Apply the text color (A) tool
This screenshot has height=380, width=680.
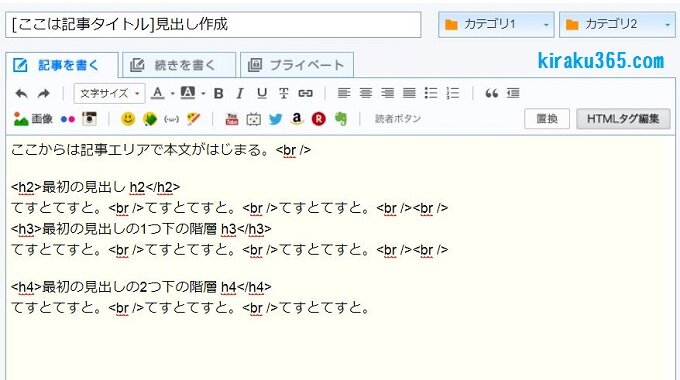pyautogui.click(x=158, y=93)
